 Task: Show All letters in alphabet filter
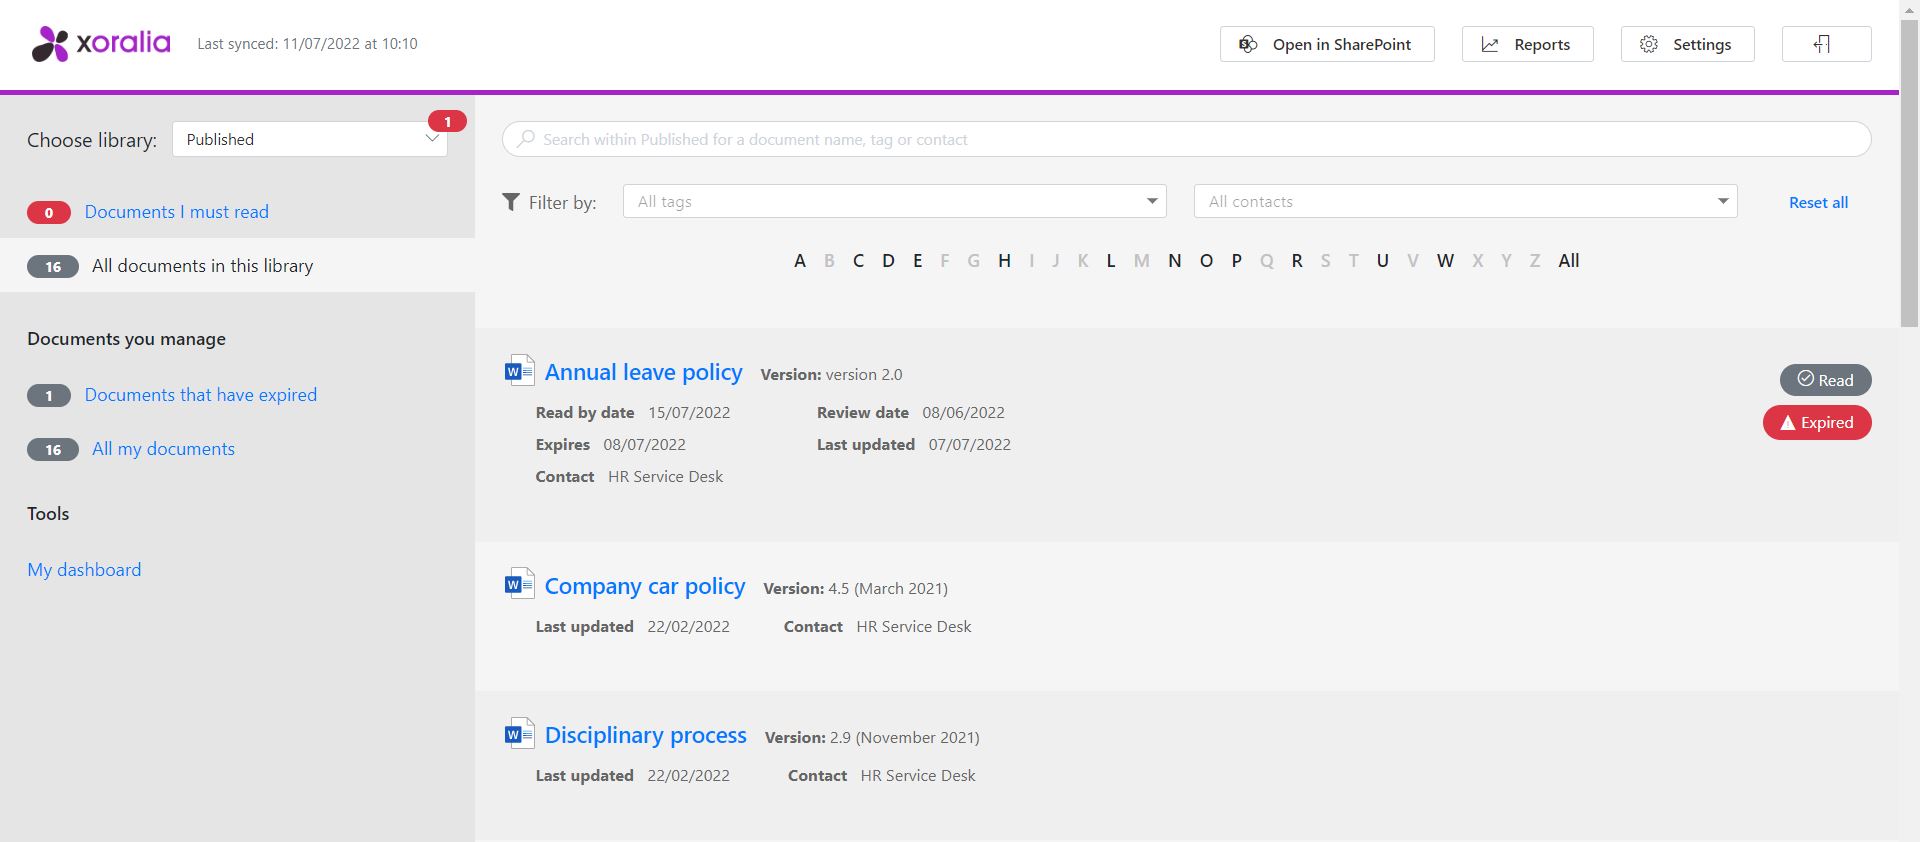1568,261
